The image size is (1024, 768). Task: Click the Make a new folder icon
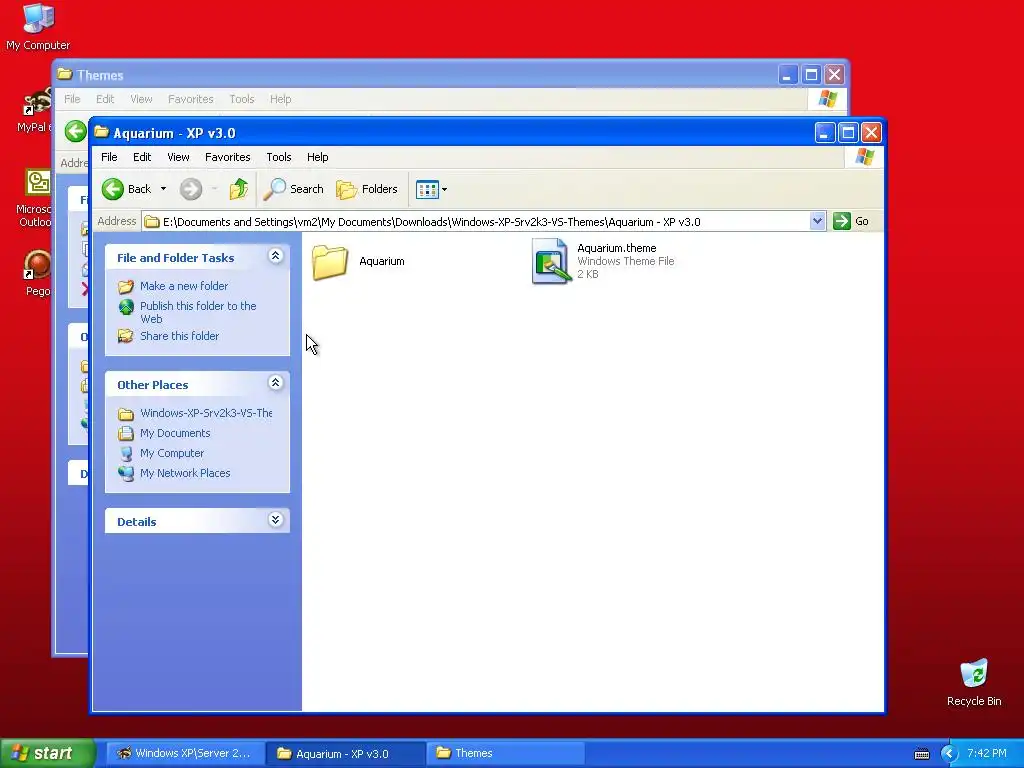(126, 286)
